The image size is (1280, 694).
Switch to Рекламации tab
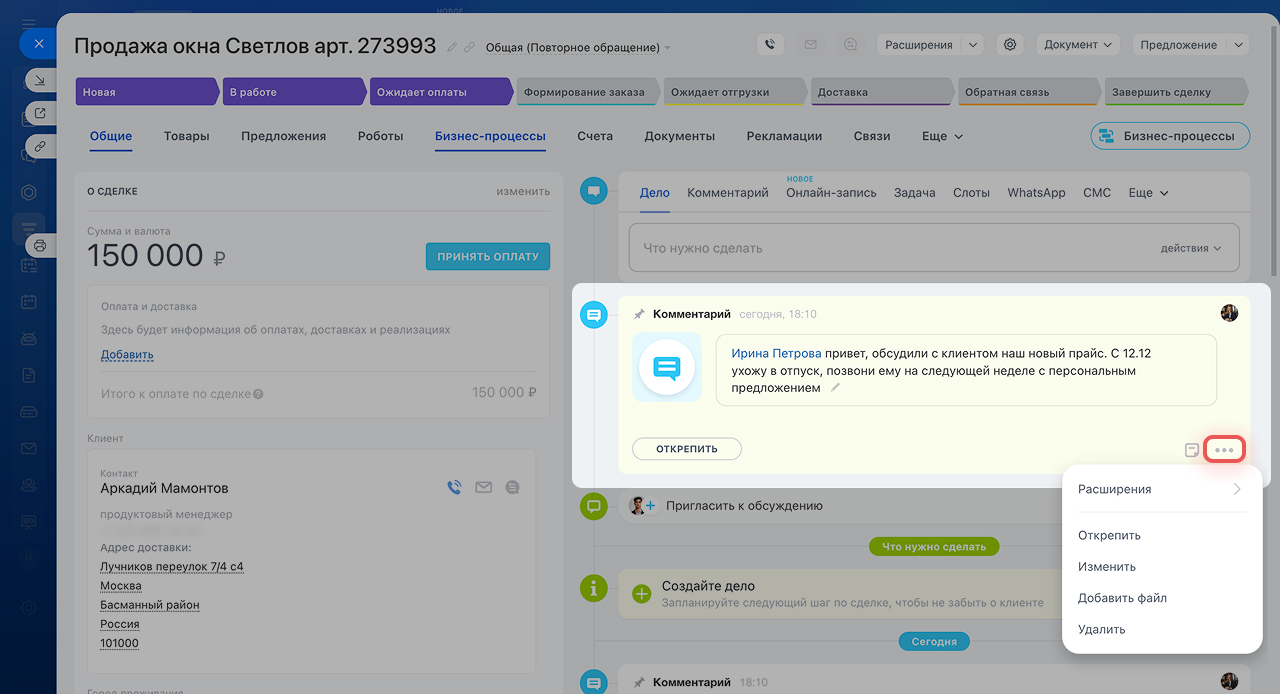click(x=784, y=136)
